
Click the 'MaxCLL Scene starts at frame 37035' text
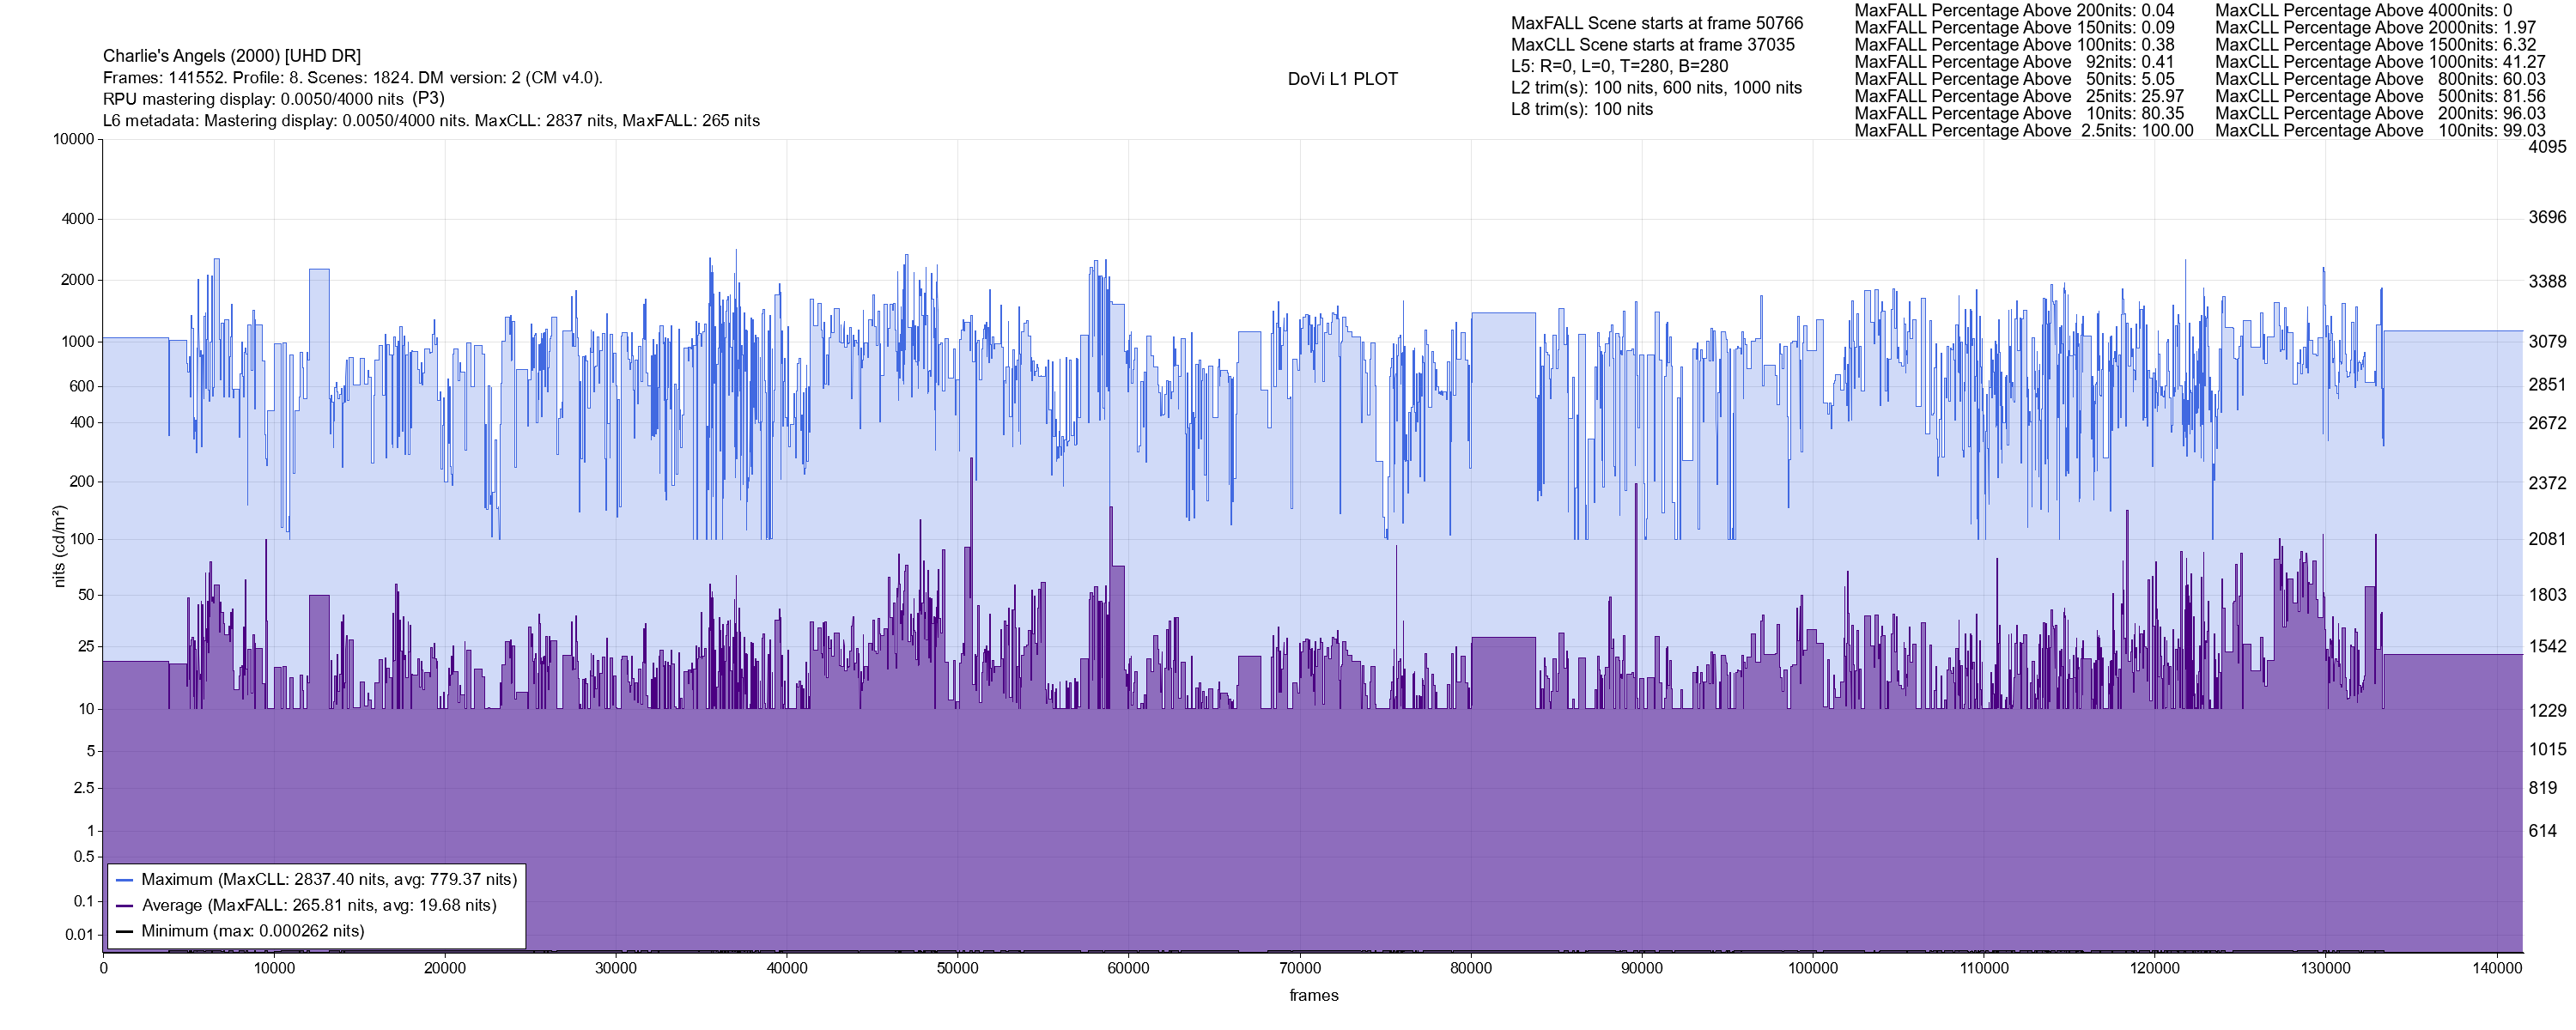click(x=1652, y=45)
